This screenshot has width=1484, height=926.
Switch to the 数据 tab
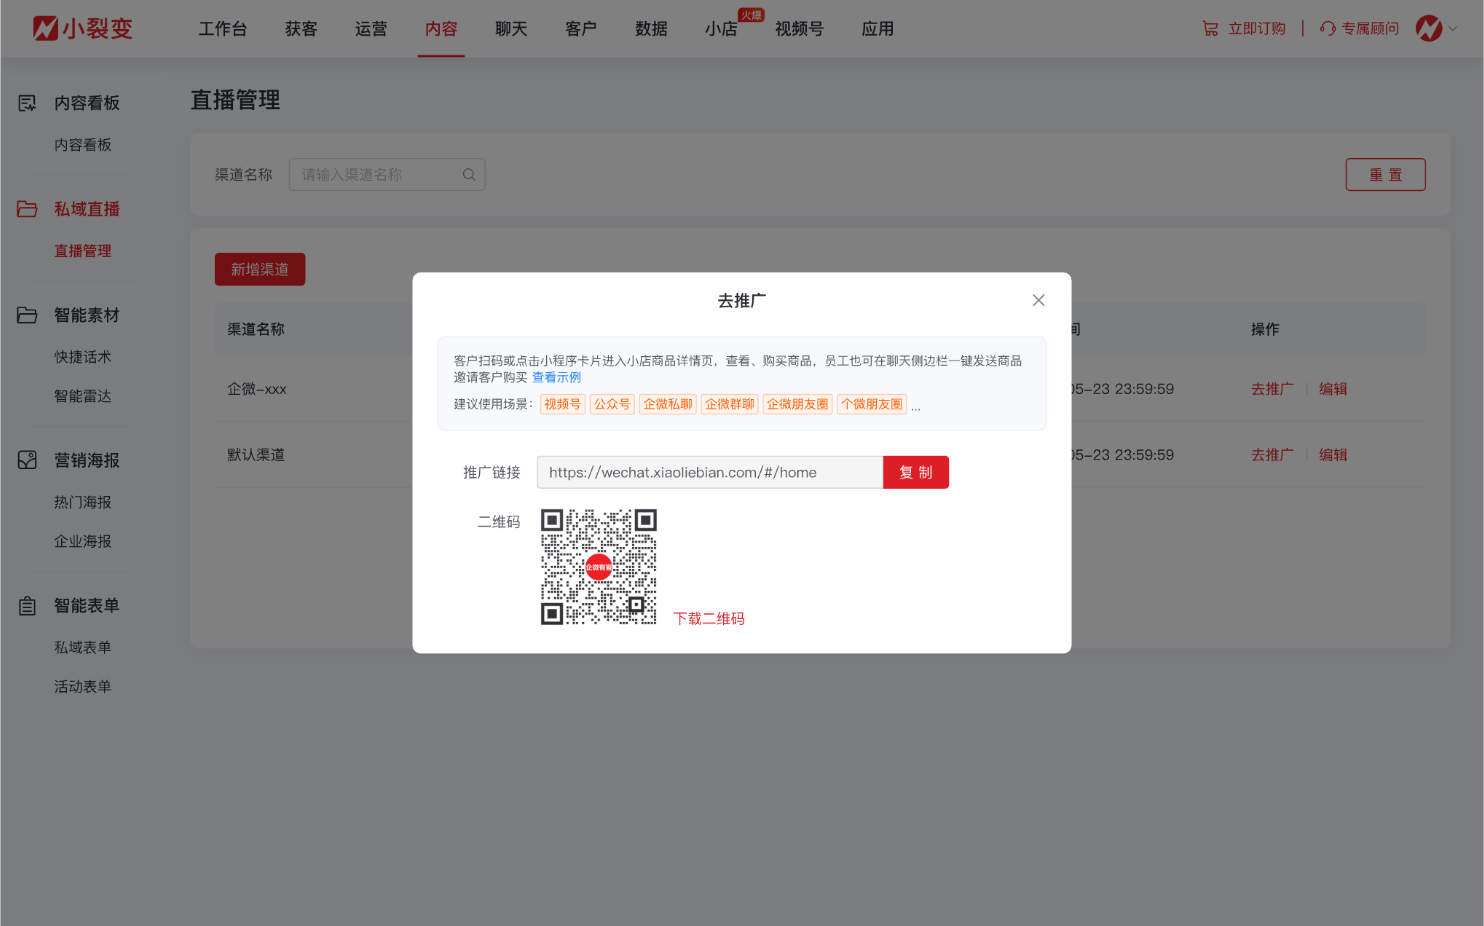point(651,29)
